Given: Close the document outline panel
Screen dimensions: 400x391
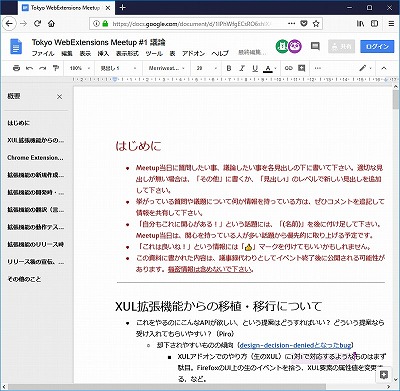Looking at the screenshot, I should pos(59,97).
